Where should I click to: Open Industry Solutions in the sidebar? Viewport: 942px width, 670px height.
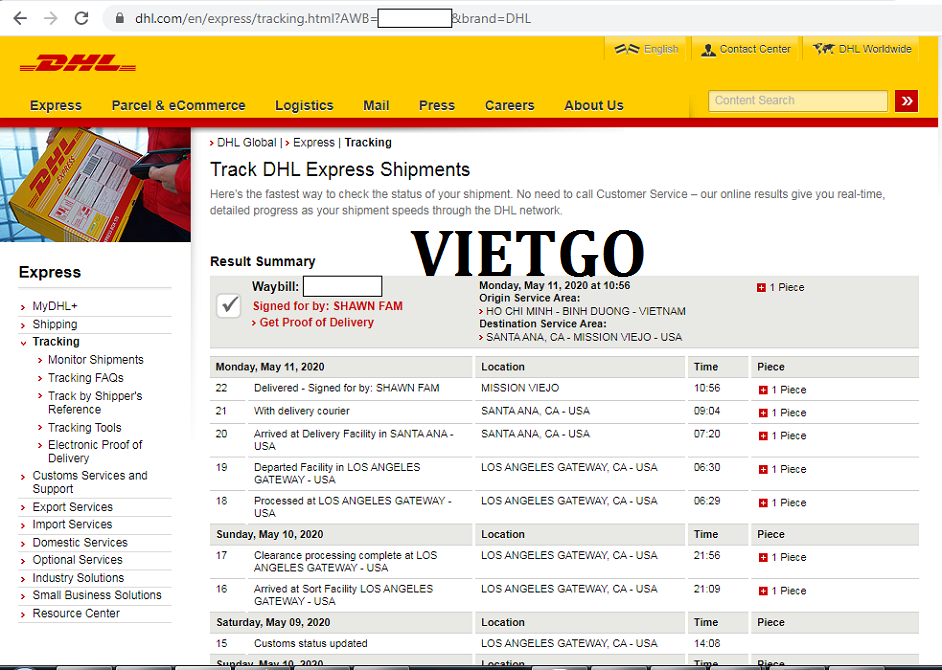tap(78, 578)
